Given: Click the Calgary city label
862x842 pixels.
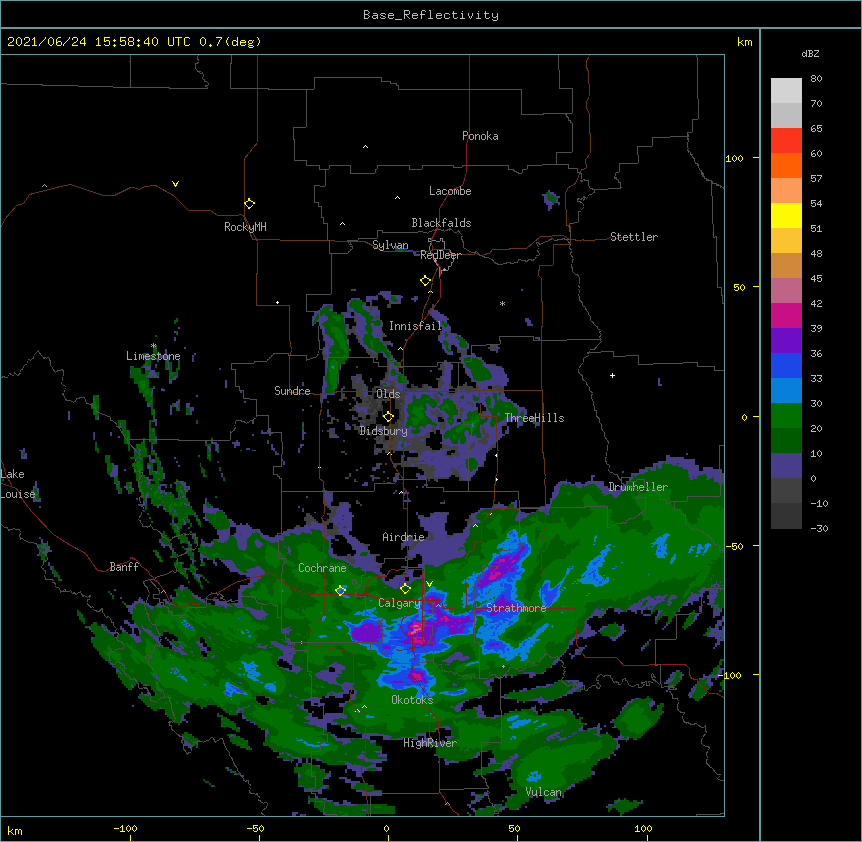Looking at the screenshot, I should tap(399, 603).
